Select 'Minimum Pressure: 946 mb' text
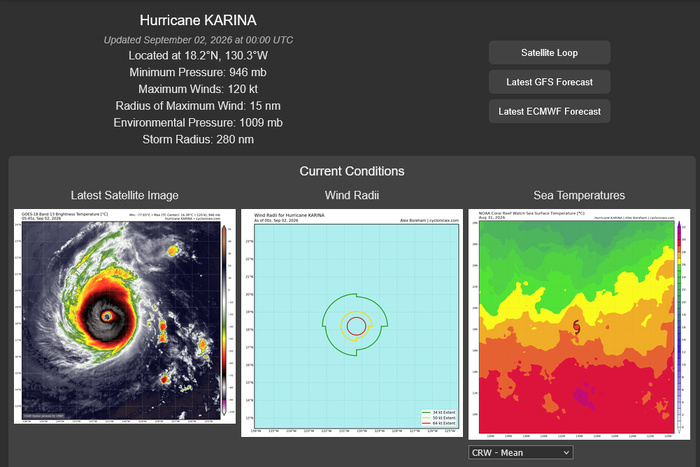Screen dimensions: 700x467 click(198, 72)
